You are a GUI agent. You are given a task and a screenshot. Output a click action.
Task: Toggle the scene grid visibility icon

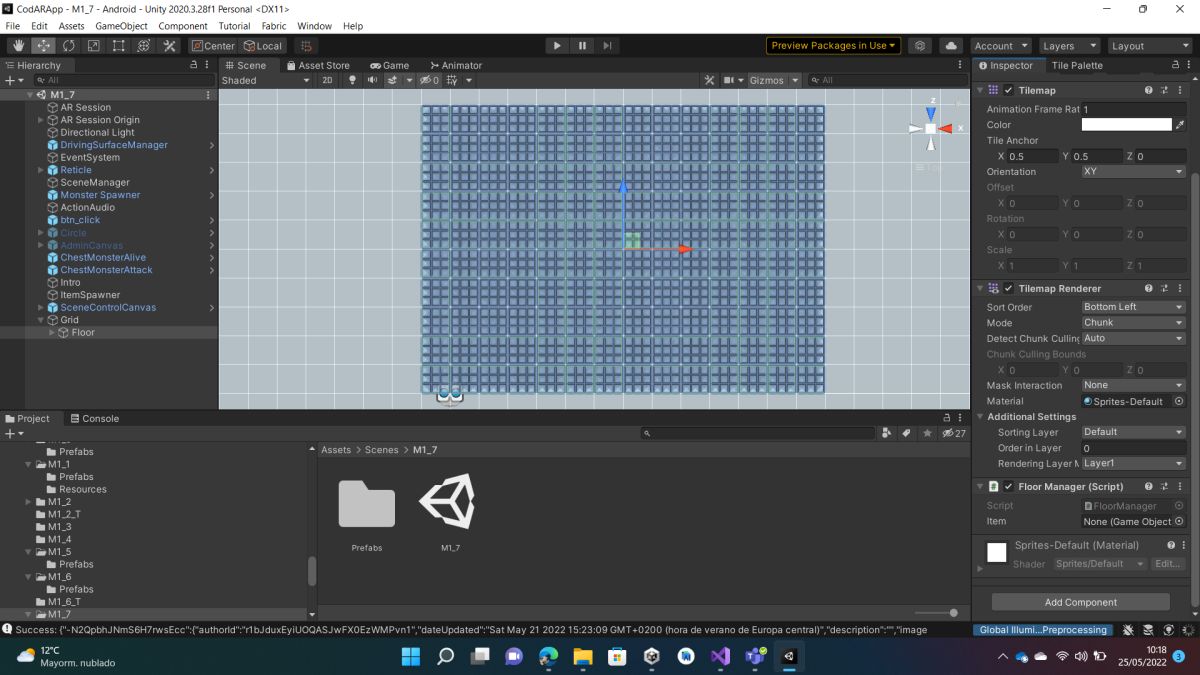coord(452,80)
